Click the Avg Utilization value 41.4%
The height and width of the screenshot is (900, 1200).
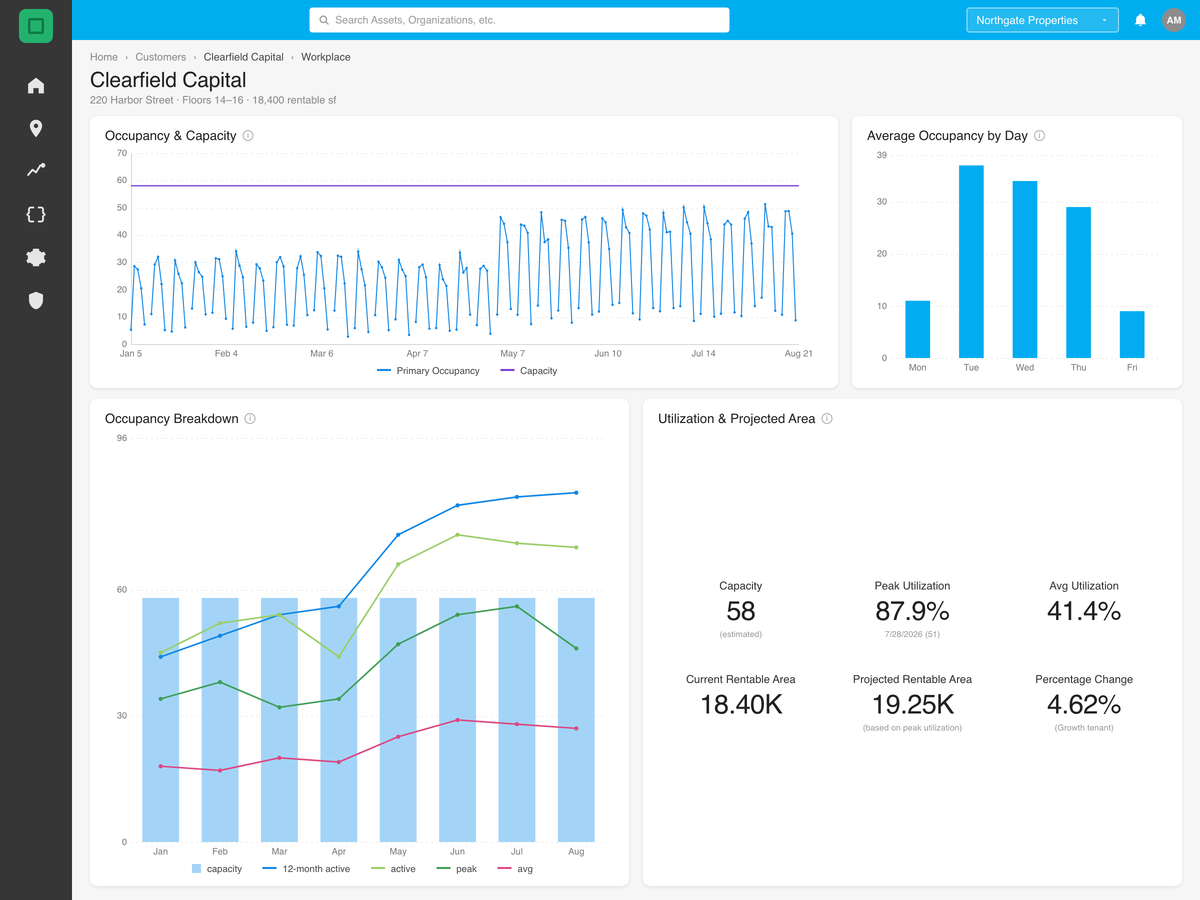click(x=1084, y=611)
